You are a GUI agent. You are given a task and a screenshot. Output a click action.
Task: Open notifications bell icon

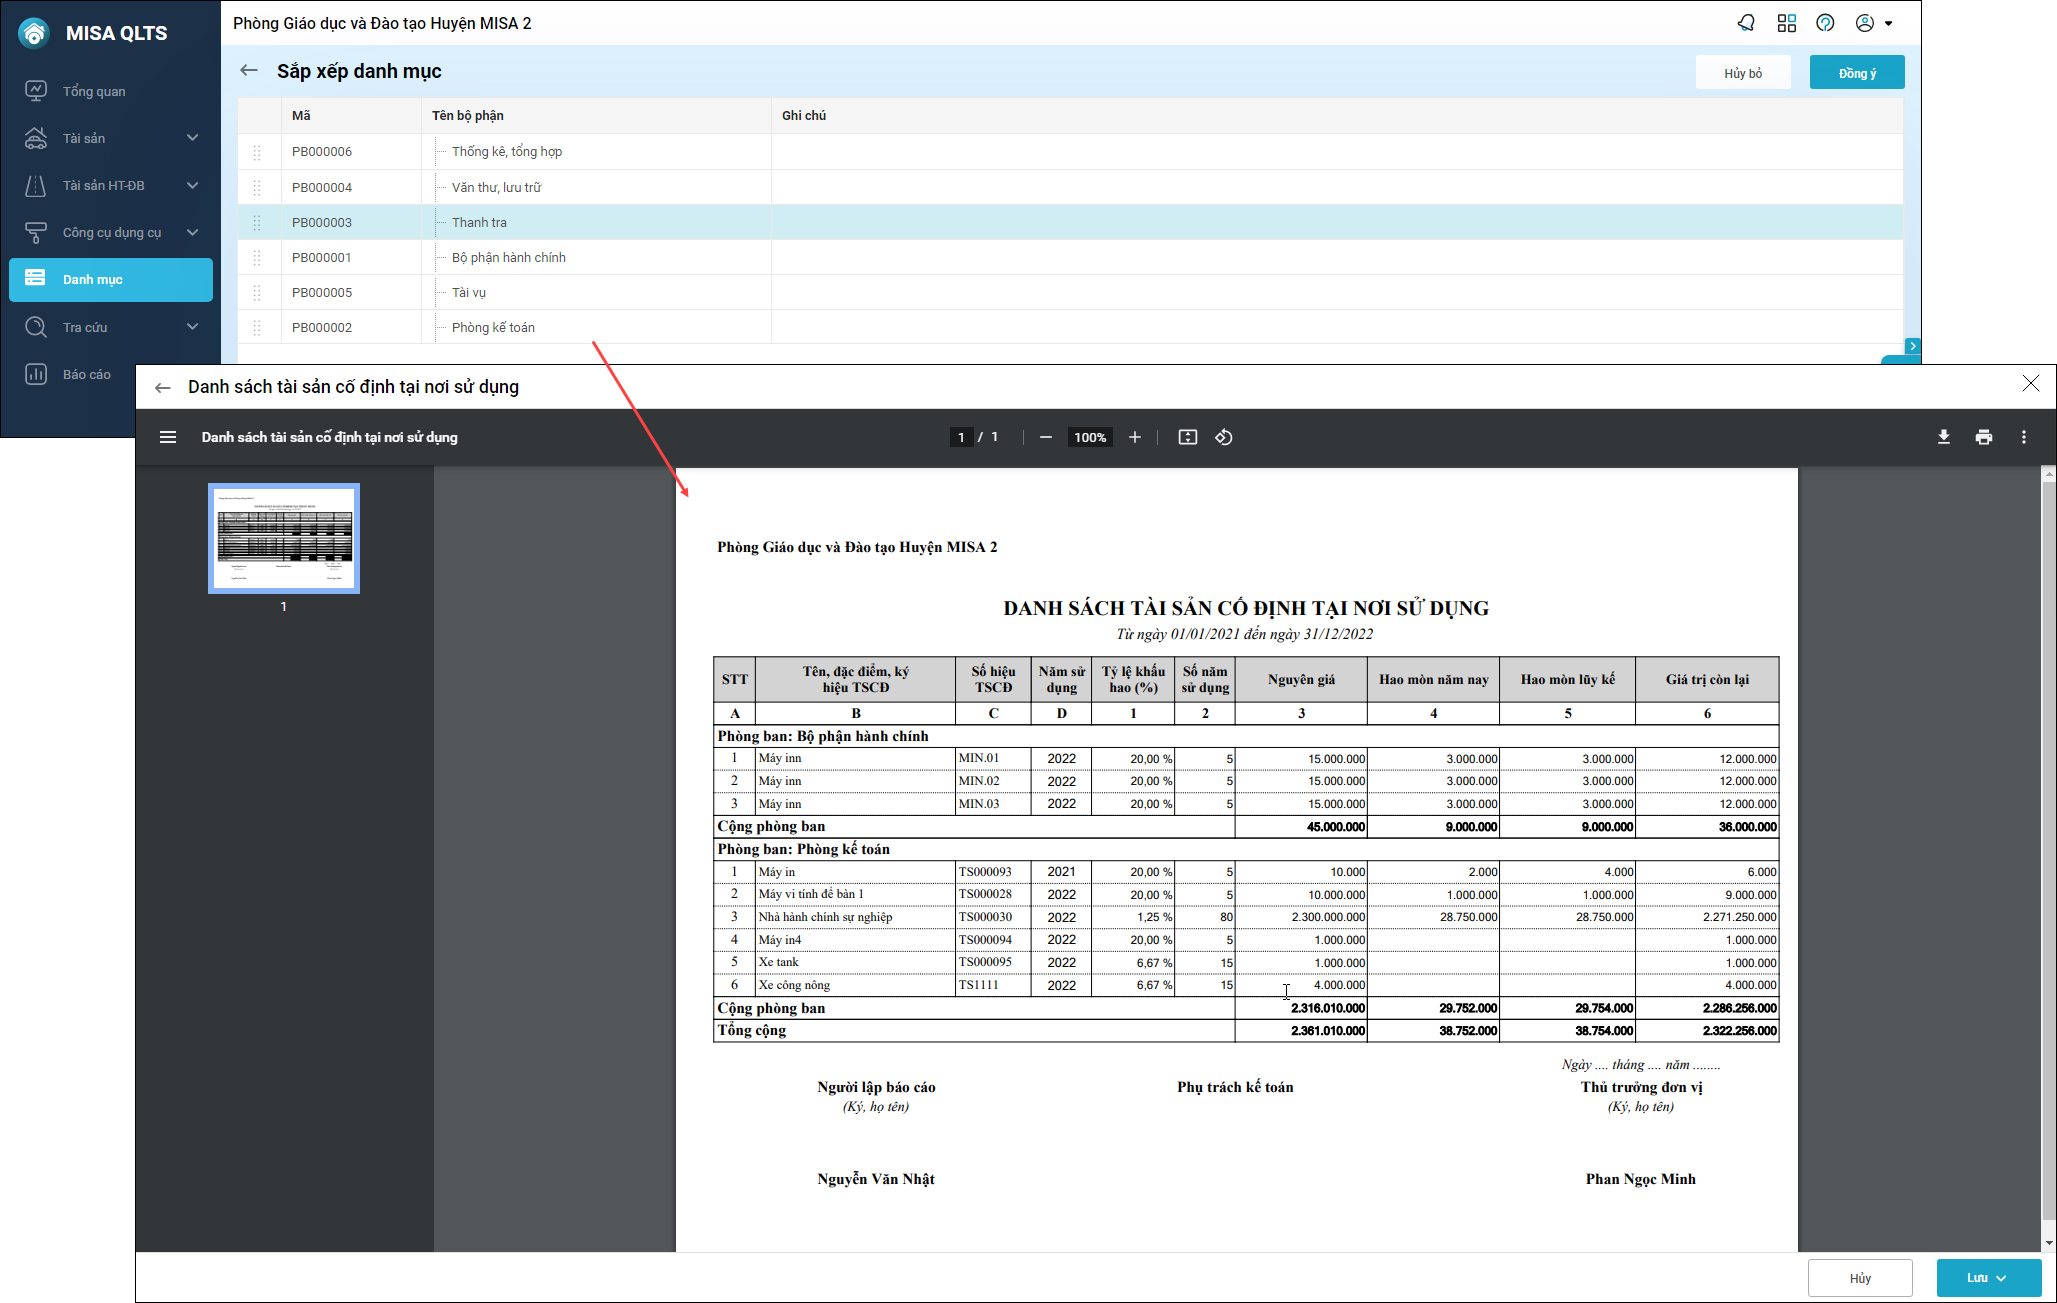[x=1746, y=23]
